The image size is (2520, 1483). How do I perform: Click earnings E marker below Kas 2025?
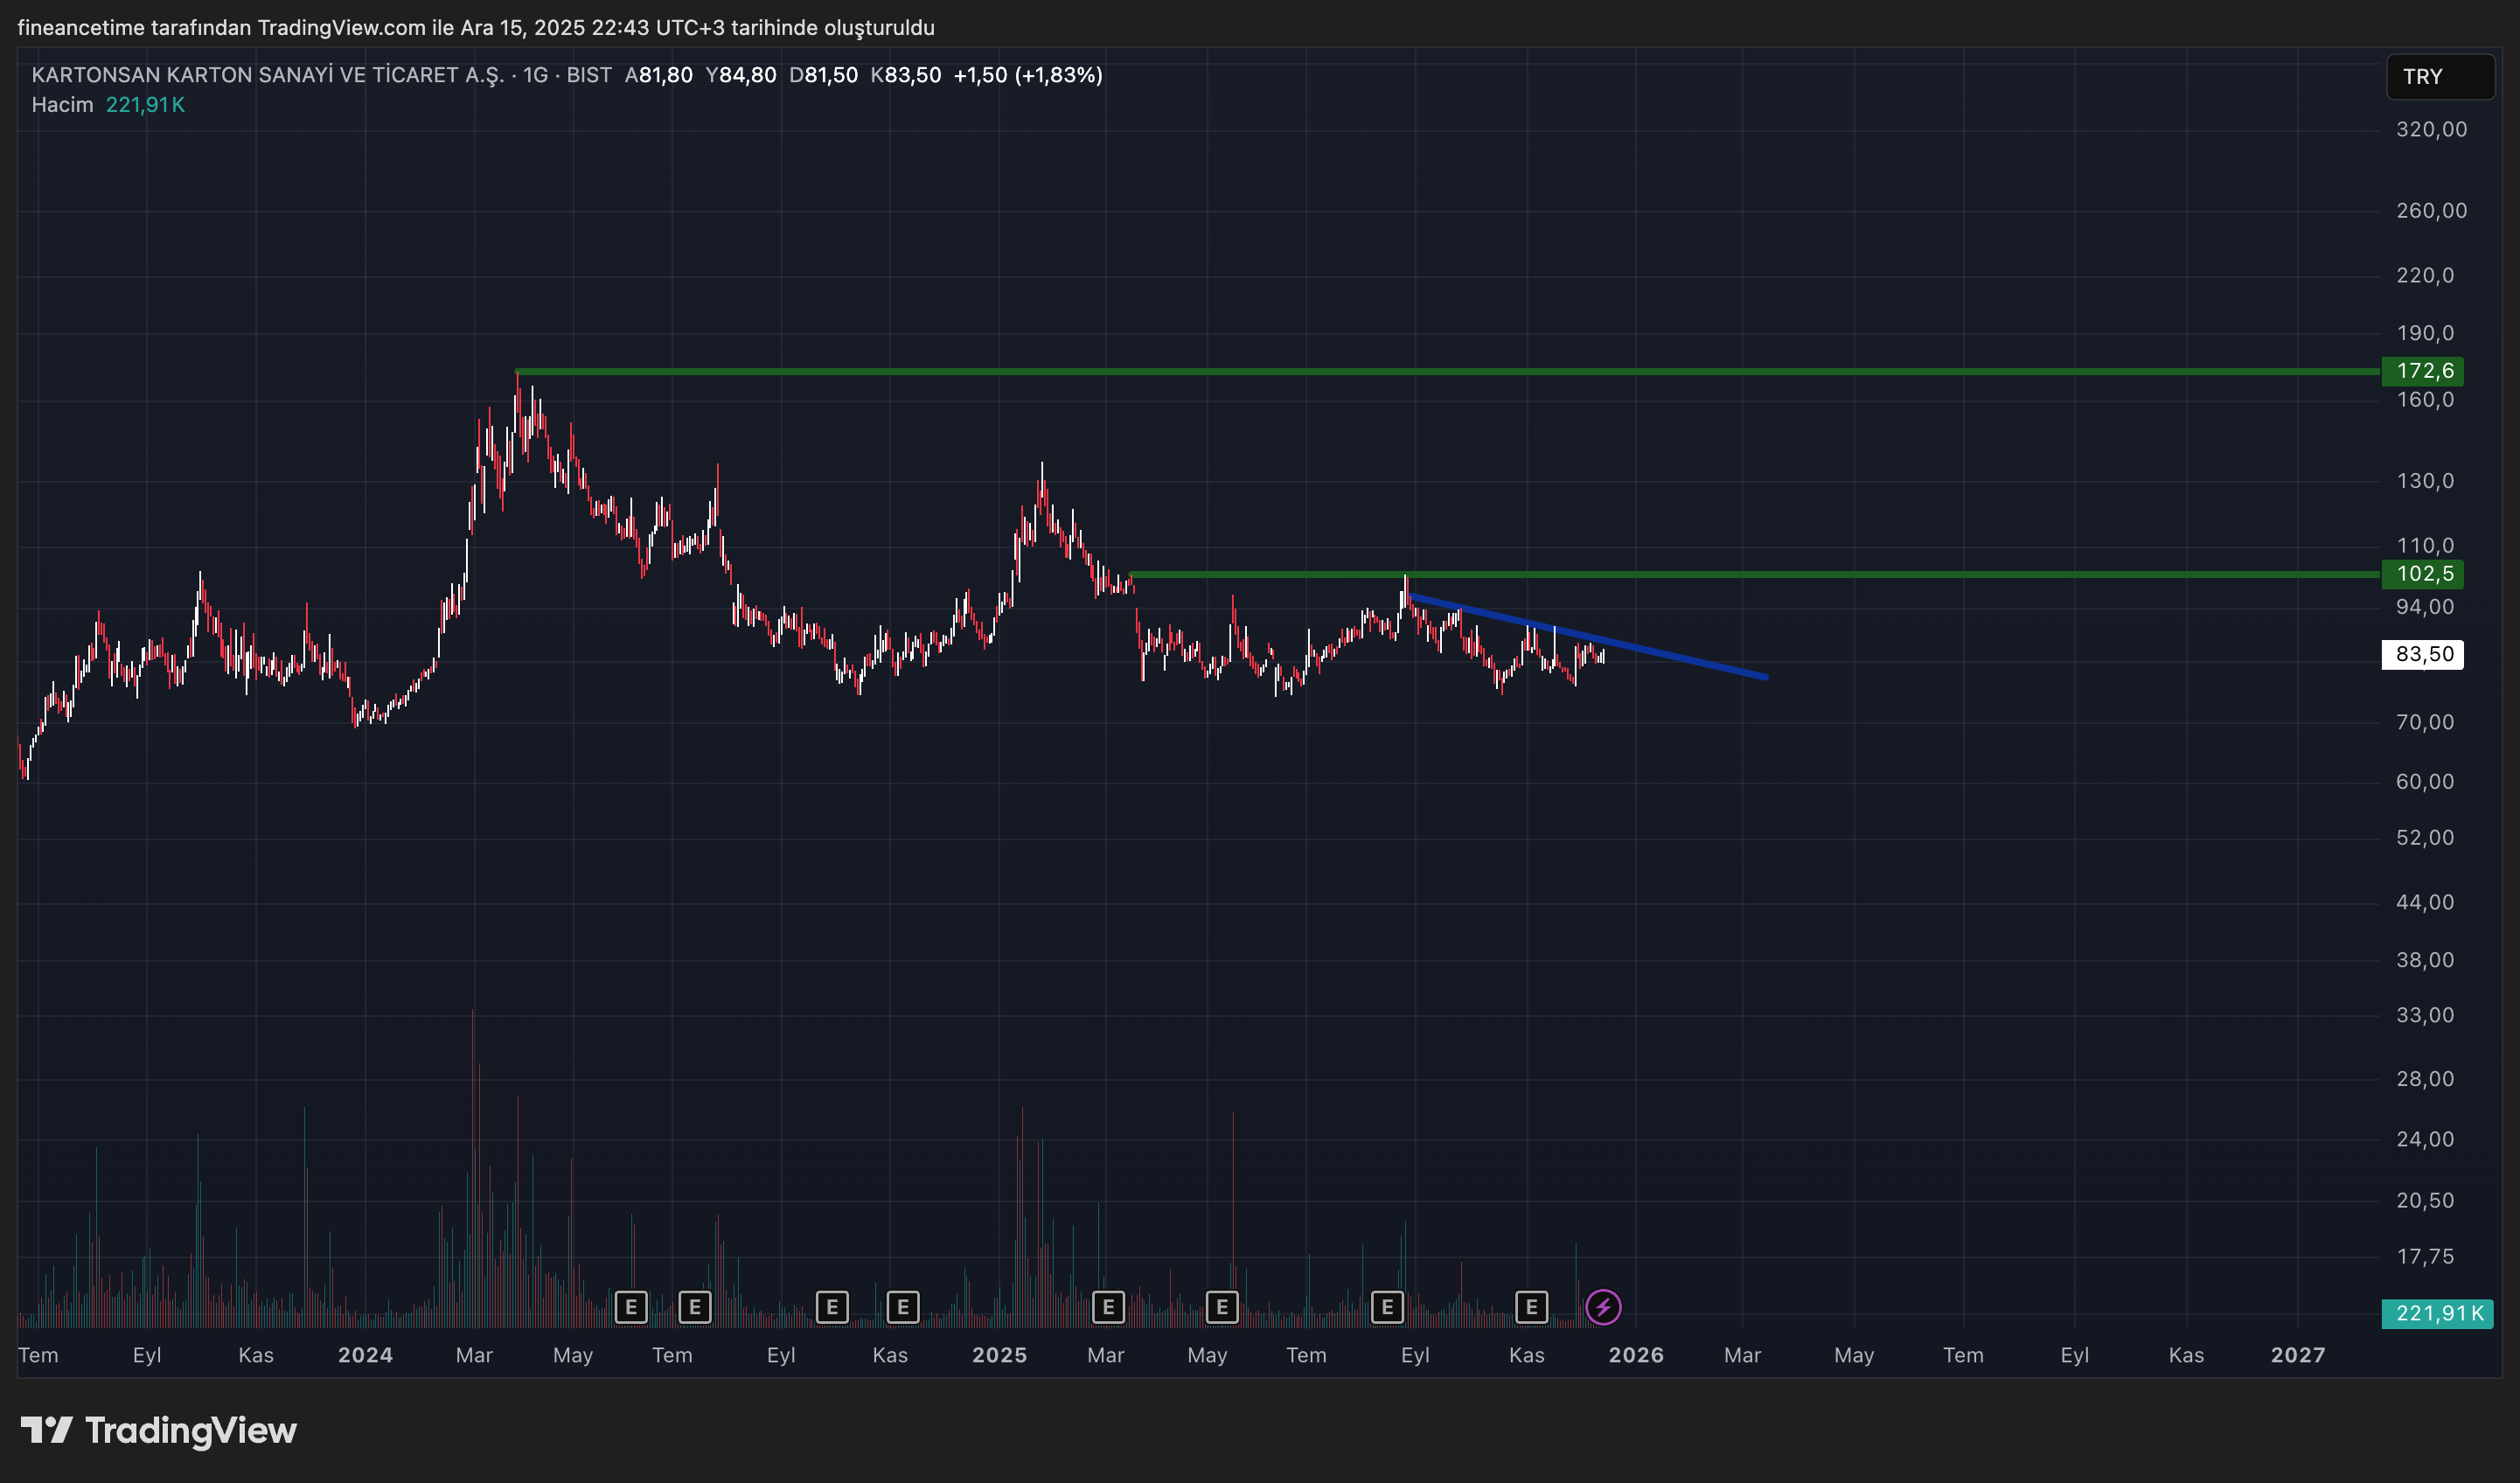click(x=1531, y=1307)
